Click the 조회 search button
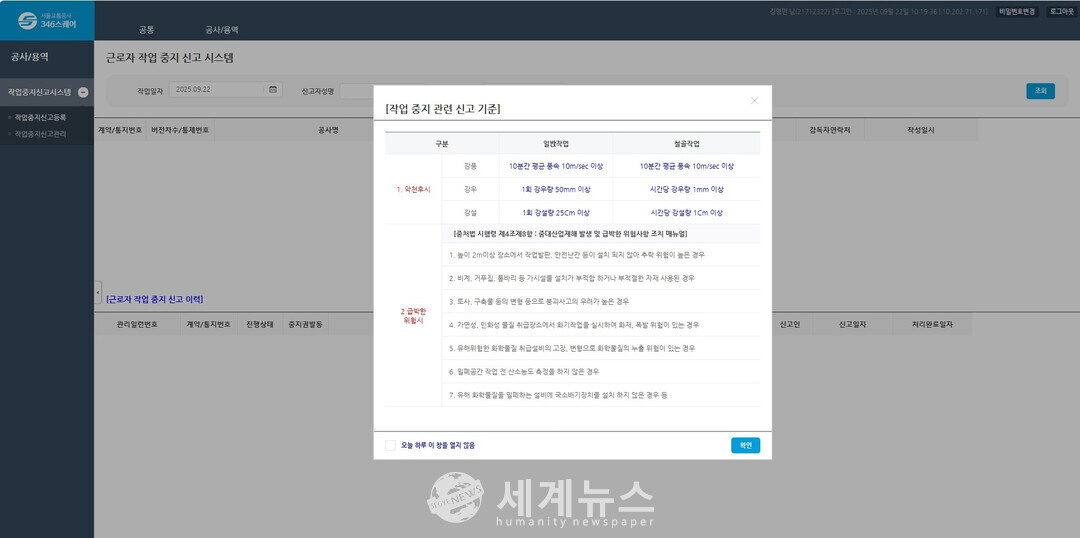Screen dimensions: 1080x538 click(x=1040, y=91)
